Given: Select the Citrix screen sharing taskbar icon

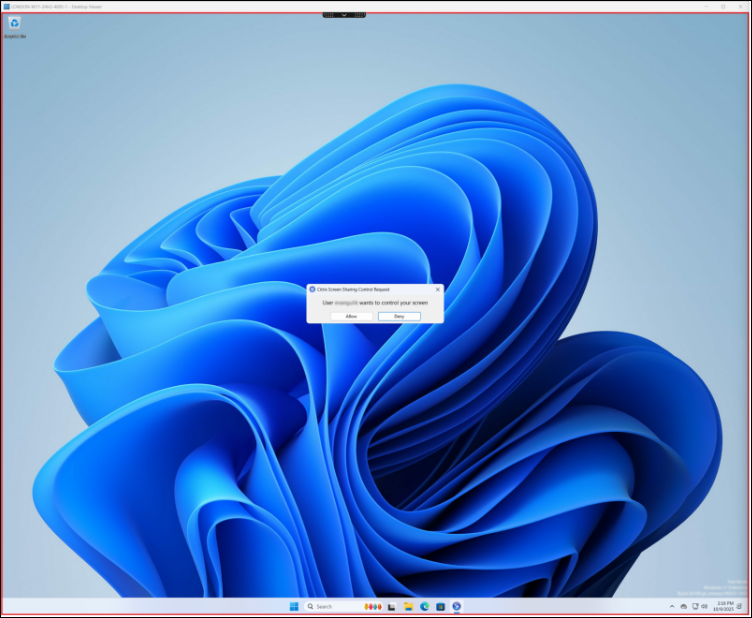Looking at the screenshot, I should tap(457, 606).
